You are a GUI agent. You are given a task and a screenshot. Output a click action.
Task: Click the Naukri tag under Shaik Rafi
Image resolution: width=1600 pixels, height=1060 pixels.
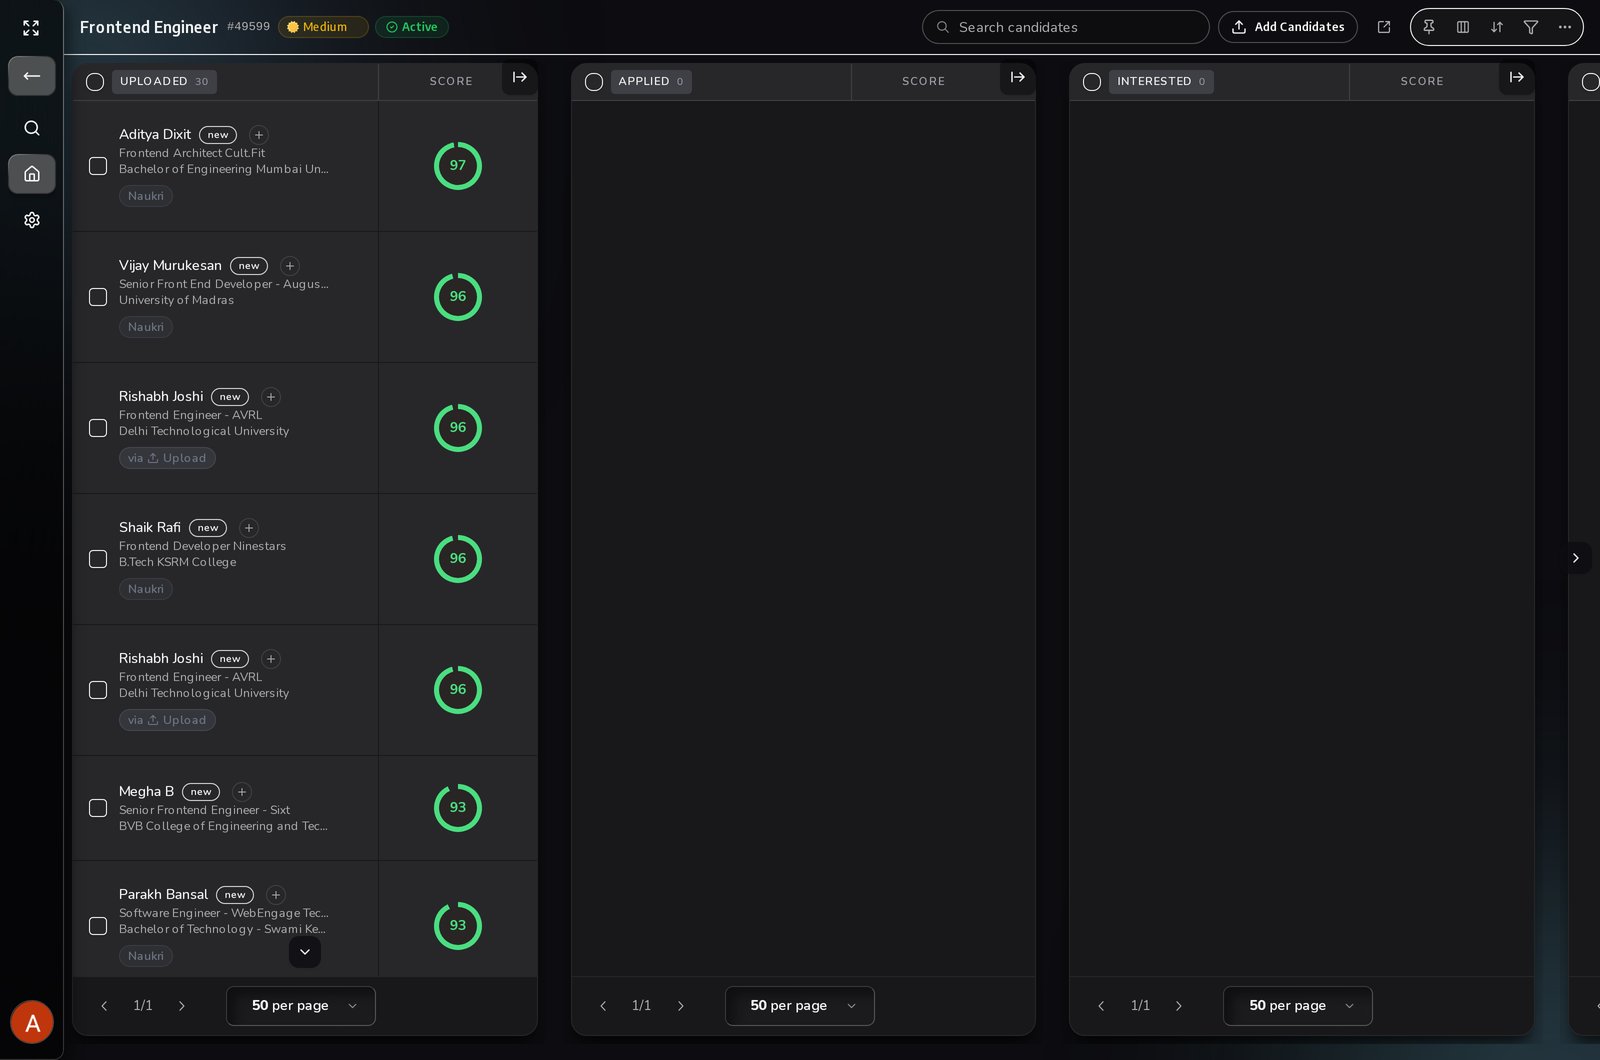146,589
